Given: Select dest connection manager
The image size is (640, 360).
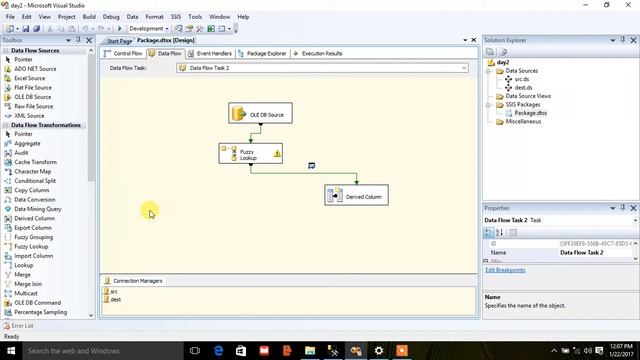Looking at the screenshot, I should point(112,300).
